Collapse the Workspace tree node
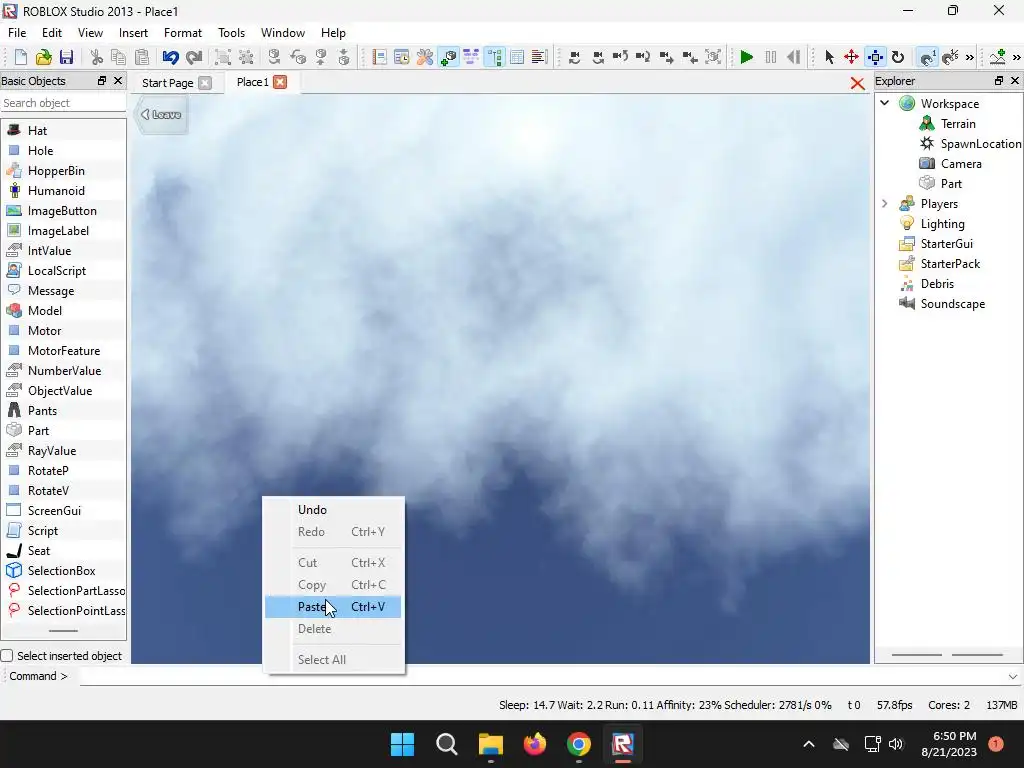Image resolution: width=1024 pixels, height=768 pixels. coord(885,103)
